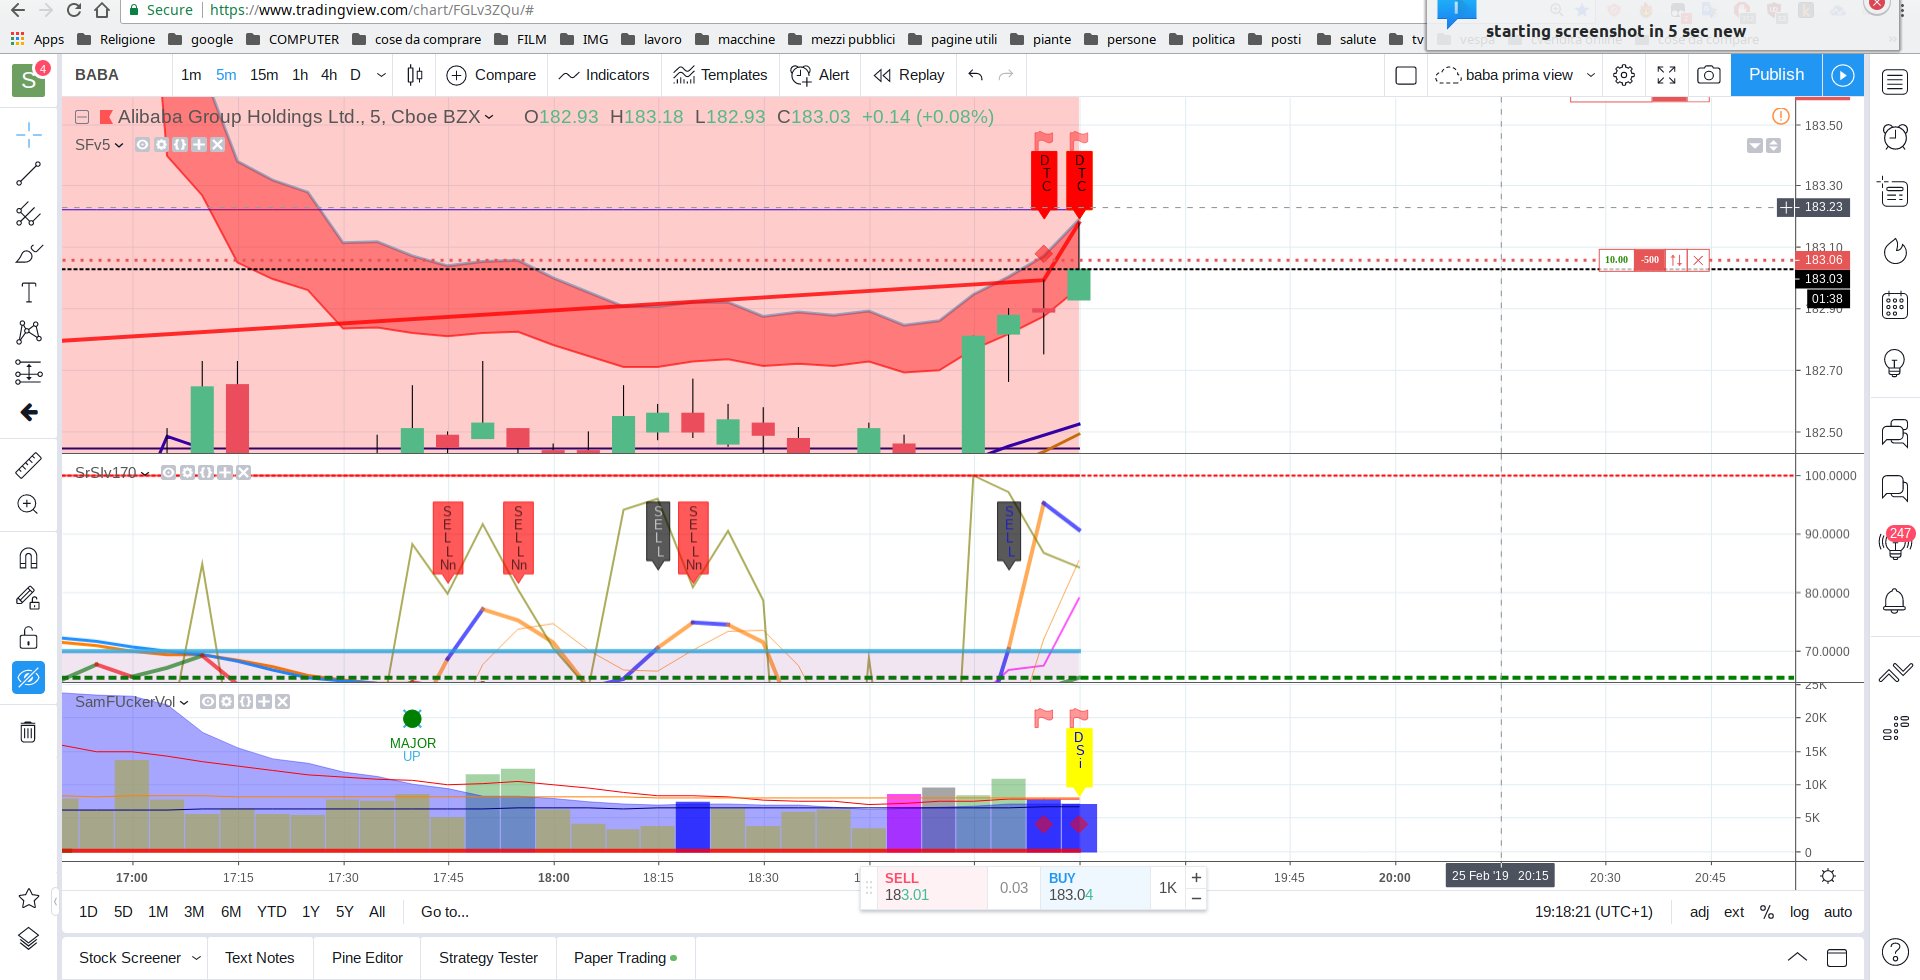Viewport: 1920px width, 980px height.
Task: Open the baba prima view layout dropdown
Action: point(1591,75)
